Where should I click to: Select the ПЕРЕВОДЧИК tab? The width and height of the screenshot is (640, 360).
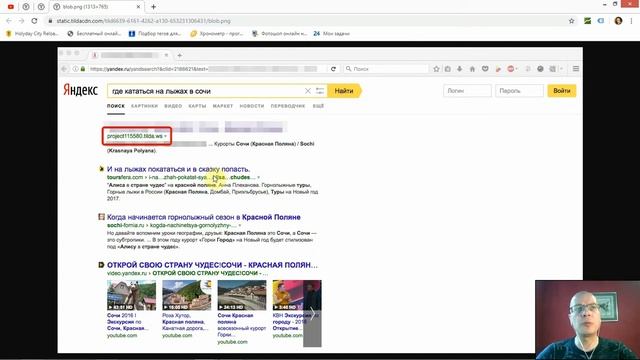pyautogui.click(x=288, y=106)
